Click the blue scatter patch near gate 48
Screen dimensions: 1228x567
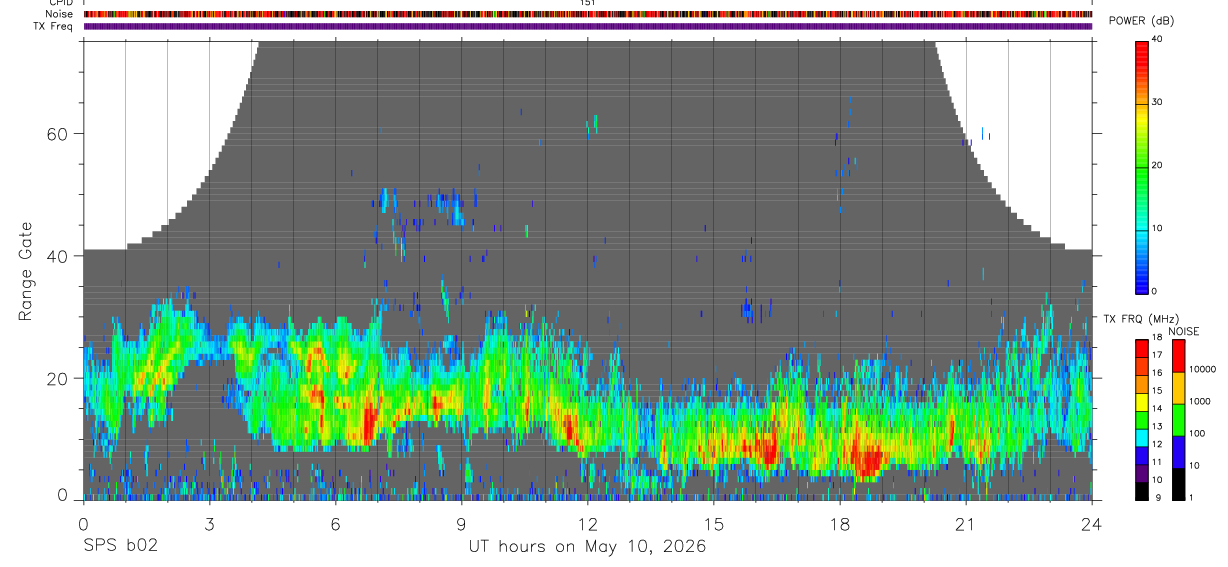click(x=455, y=208)
